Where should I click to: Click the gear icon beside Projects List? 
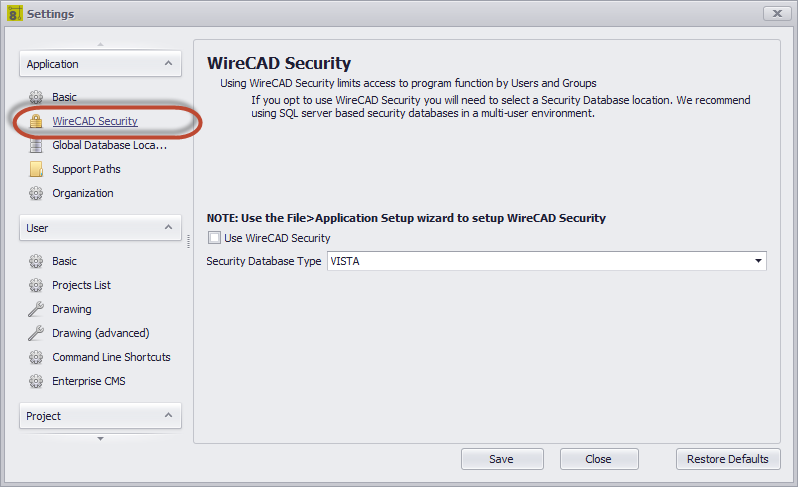36,285
